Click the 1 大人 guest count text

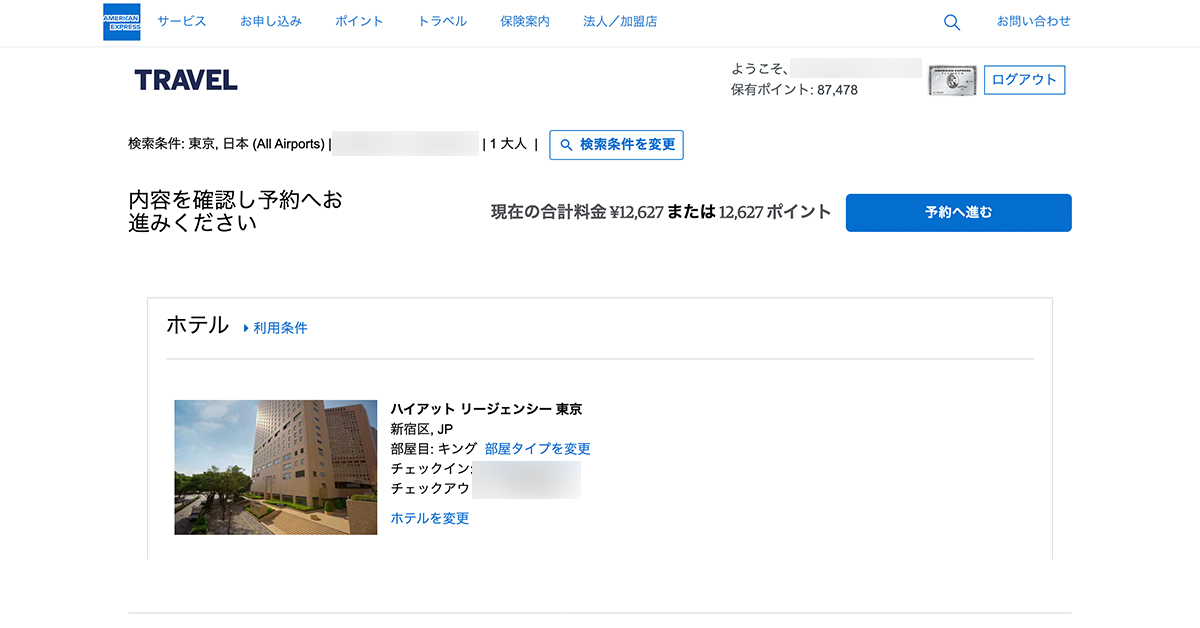(x=508, y=144)
